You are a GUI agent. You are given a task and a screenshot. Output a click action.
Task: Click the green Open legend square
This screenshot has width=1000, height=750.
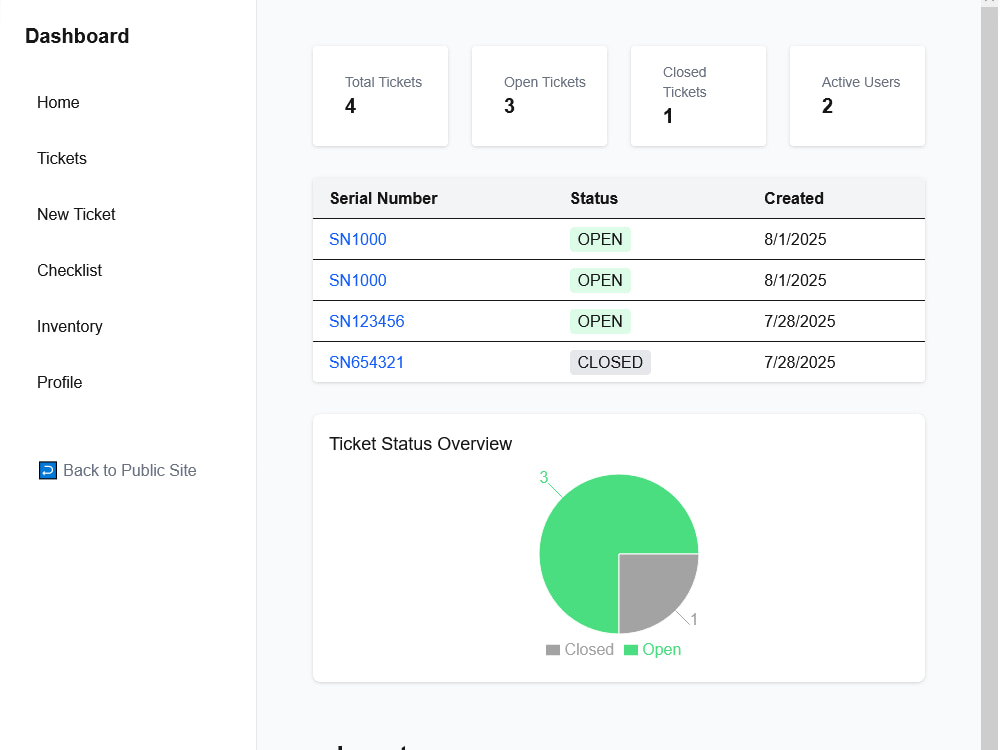631,650
